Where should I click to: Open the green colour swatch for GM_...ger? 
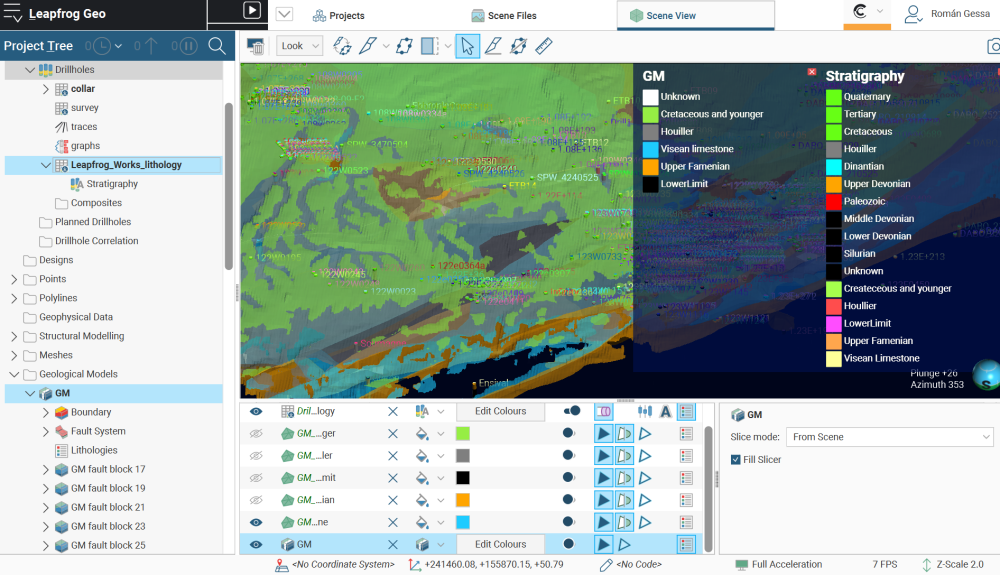463,434
